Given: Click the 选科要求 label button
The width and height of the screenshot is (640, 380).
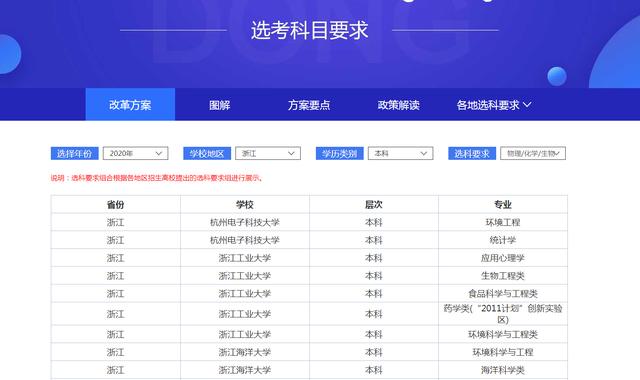Looking at the screenshot, I should 472,153.
